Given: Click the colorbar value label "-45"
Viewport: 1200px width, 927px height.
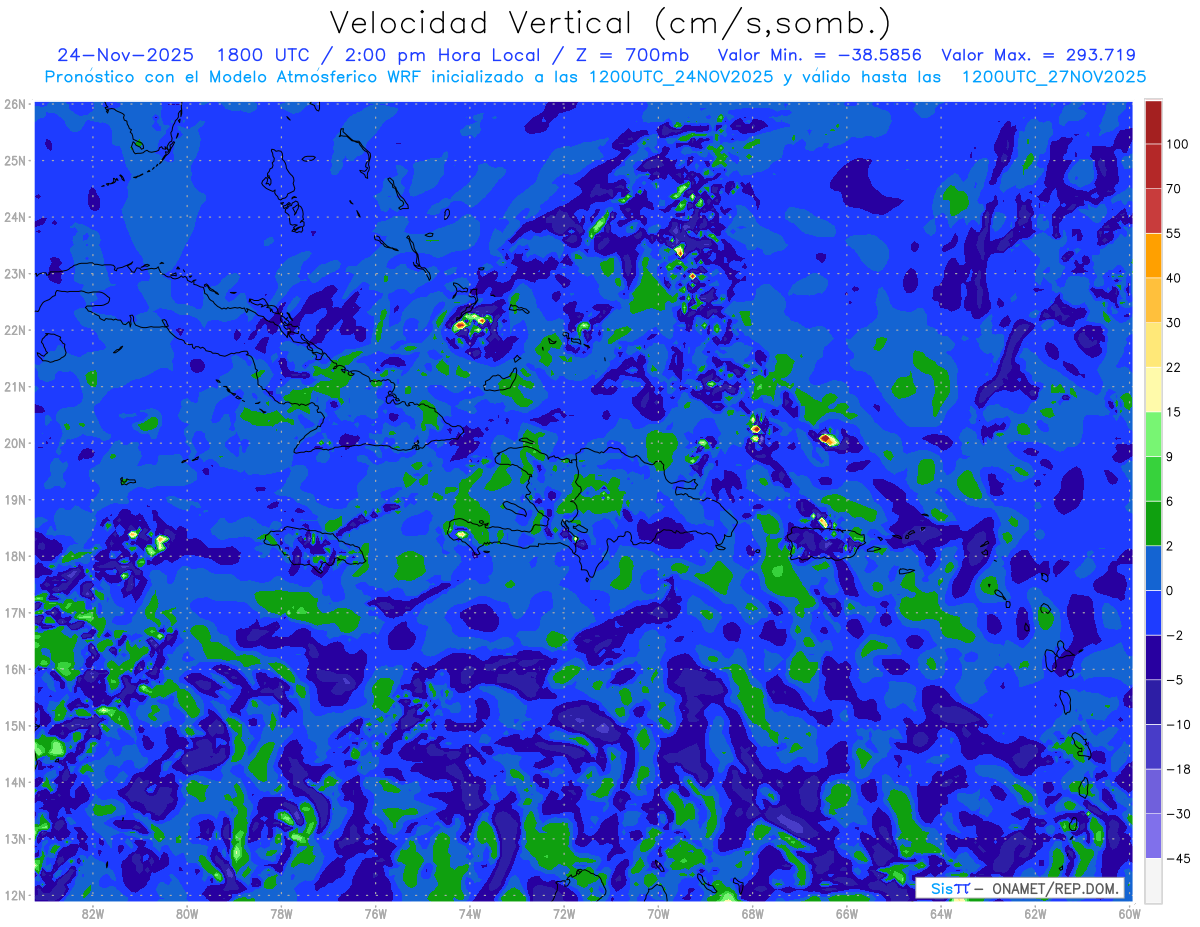Looking at the screenshot, I should pos(1177,859).
